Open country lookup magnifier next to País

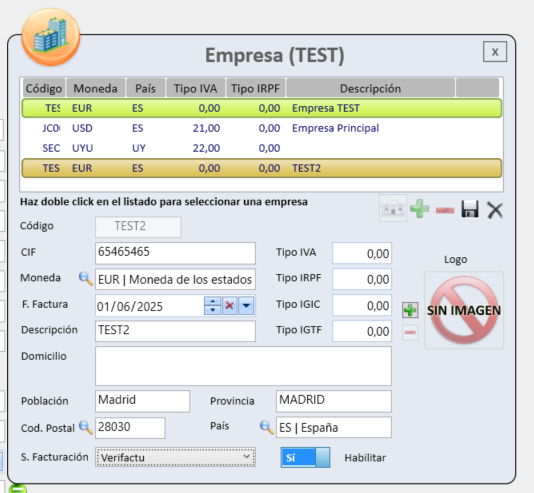coord(267,427)
